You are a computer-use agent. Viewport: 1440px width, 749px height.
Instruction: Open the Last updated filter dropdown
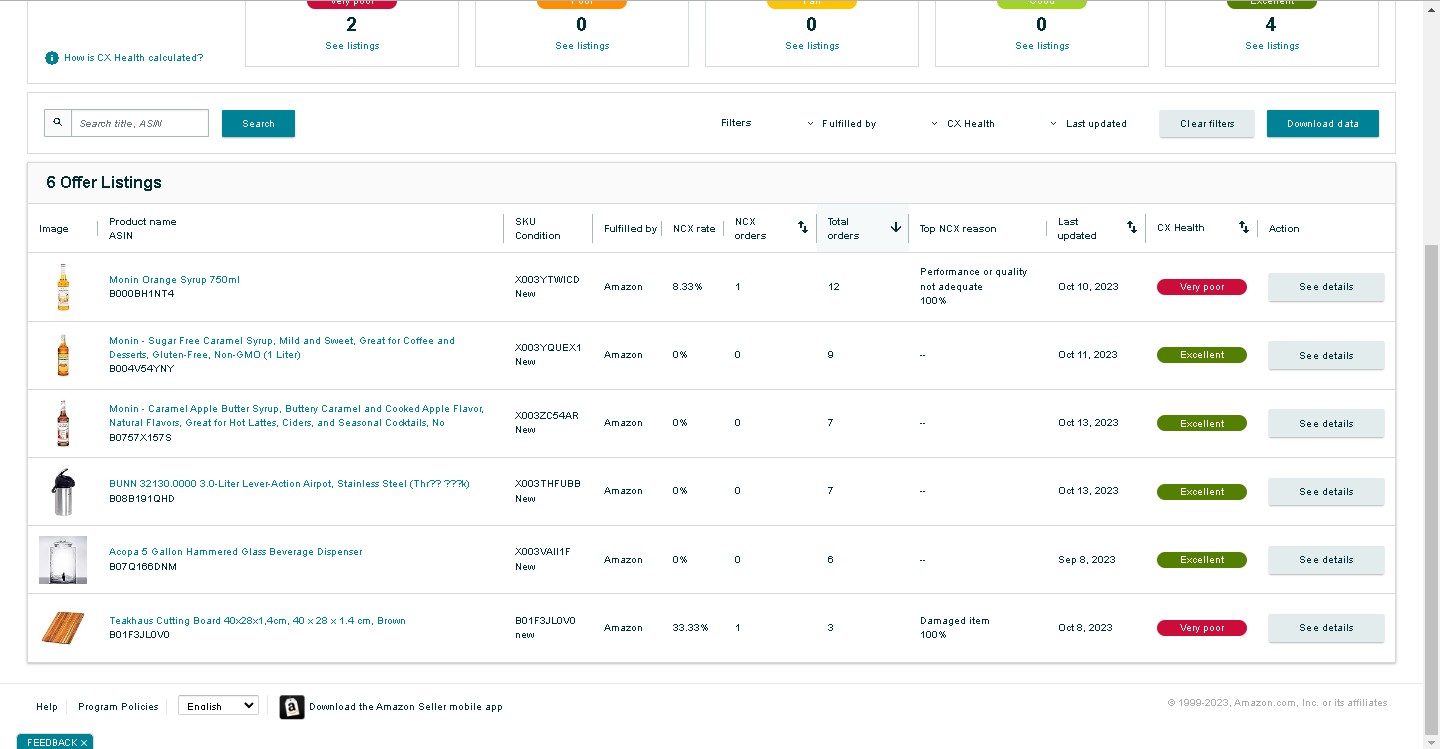coord(1088,124)
